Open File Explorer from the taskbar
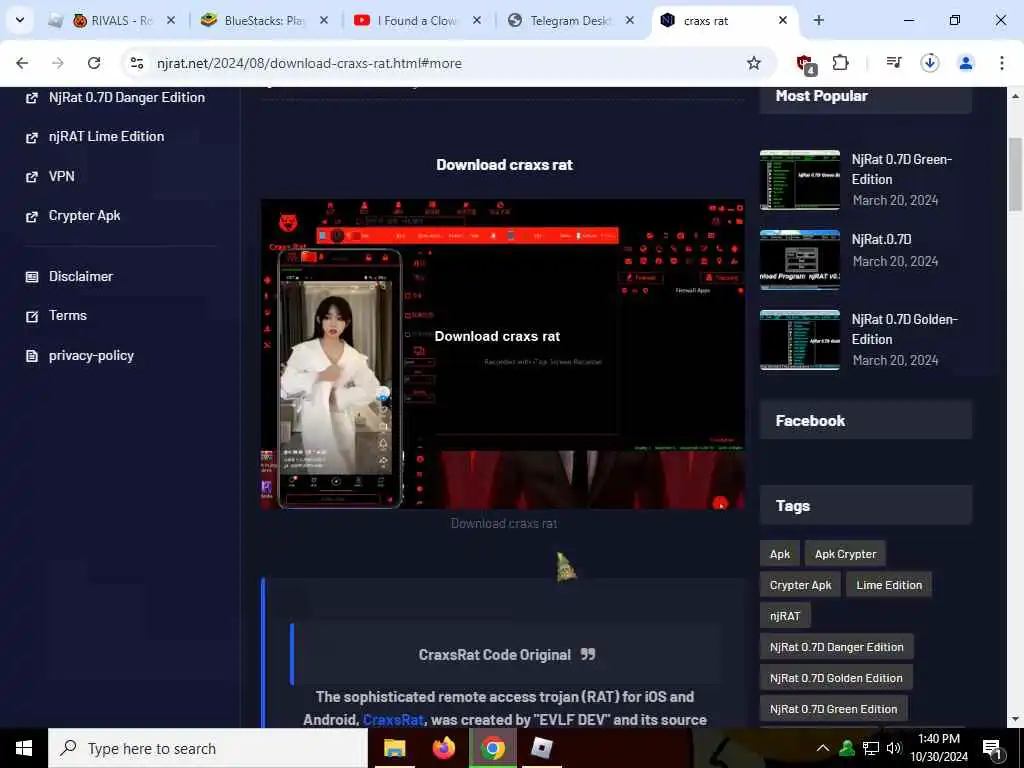Viewport: 1024px width, 768px height. pyautogui.click(x=394, y=748)
